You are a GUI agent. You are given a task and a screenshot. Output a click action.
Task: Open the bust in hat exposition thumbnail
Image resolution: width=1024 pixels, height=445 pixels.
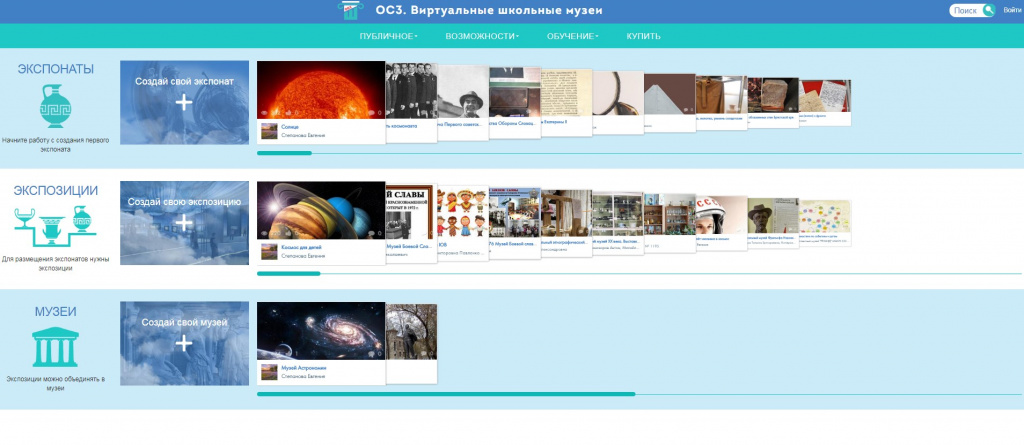773,216
